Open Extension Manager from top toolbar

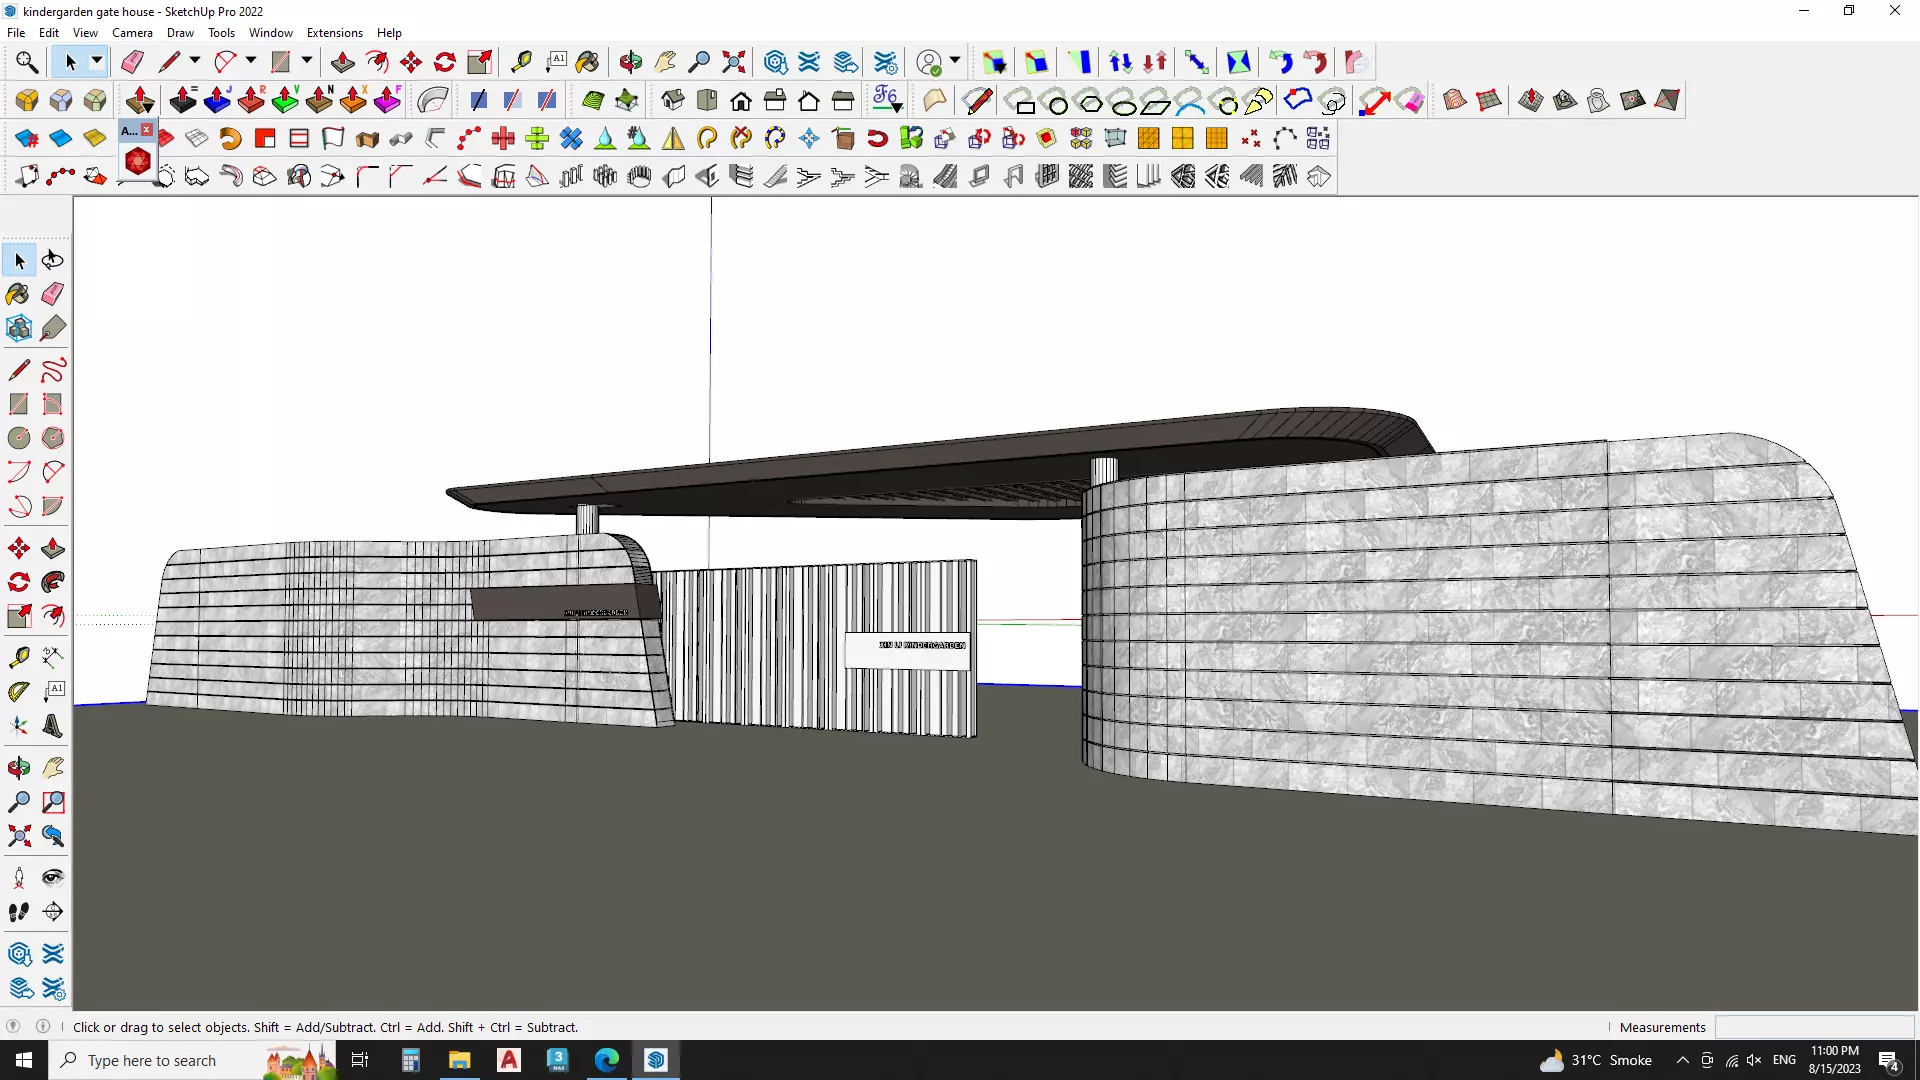coord(886,62)
